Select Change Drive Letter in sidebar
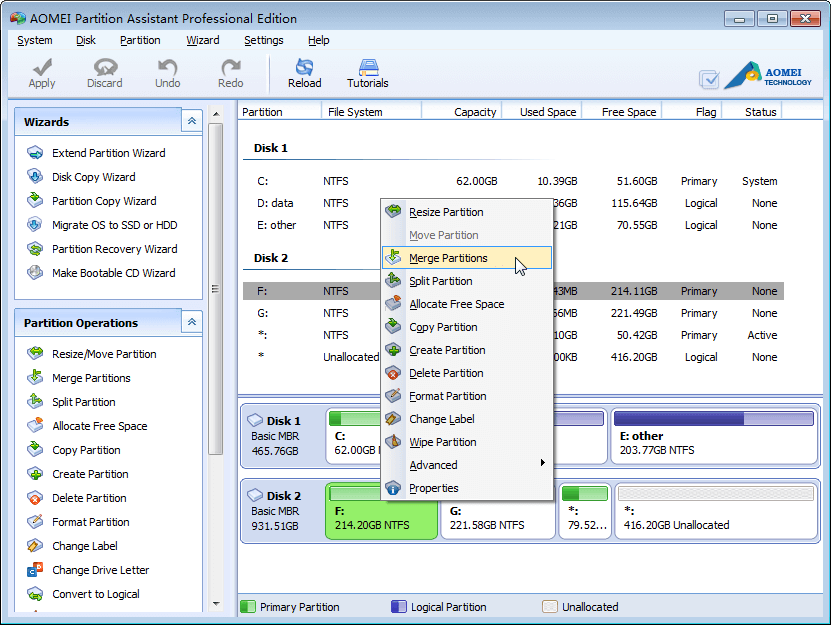 pos(100,570)
